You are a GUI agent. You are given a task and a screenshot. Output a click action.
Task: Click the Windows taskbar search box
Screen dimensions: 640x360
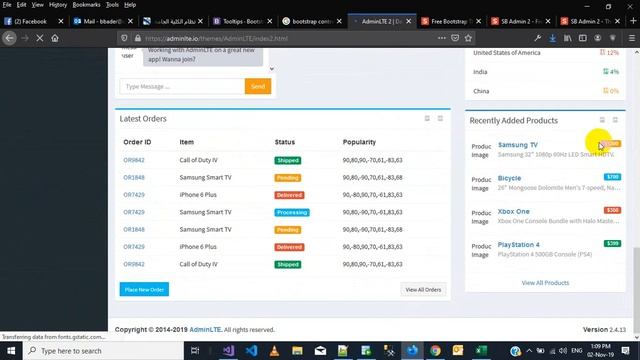(x=103, y=351)
